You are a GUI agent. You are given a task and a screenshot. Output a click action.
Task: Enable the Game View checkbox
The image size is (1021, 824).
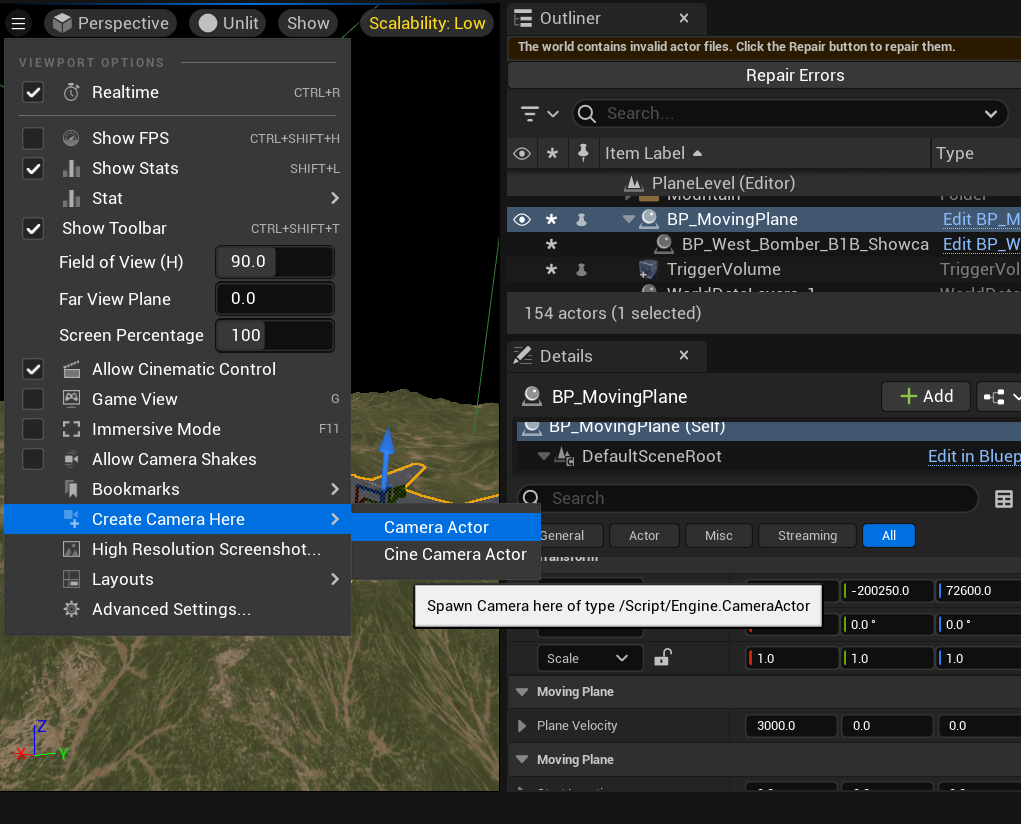pyautogui.click(x=33, y=399)
